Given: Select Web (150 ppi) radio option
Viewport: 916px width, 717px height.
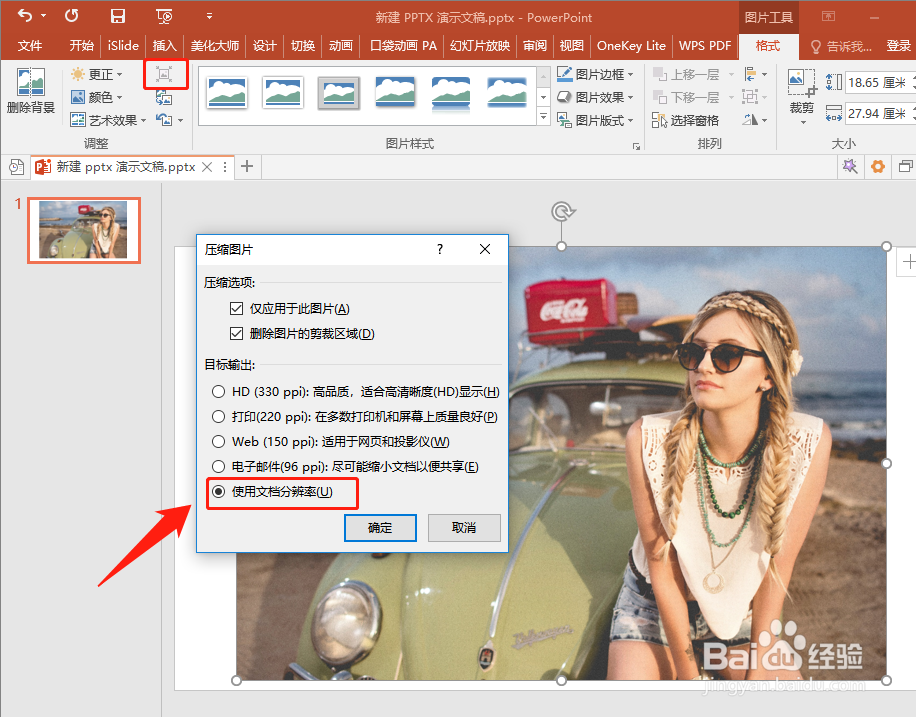Looking at the screenshot, I should 218,442.
